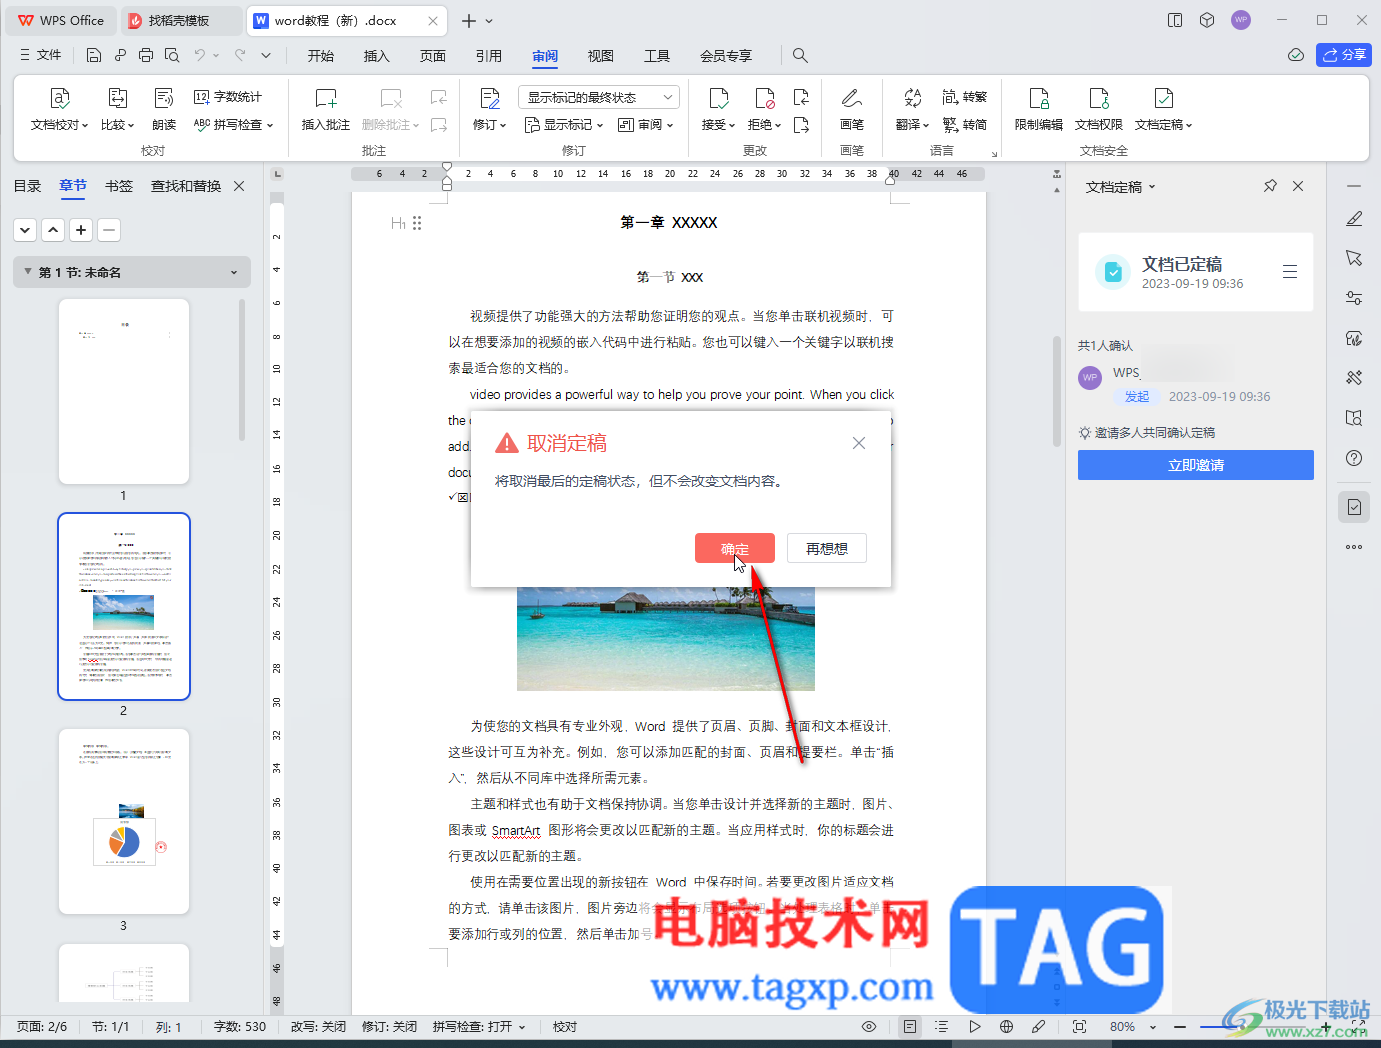Toggle 修订 tracking status in status bar
The height and width of the screenshot is (1048, 1381).
[x=389, y=1027]
